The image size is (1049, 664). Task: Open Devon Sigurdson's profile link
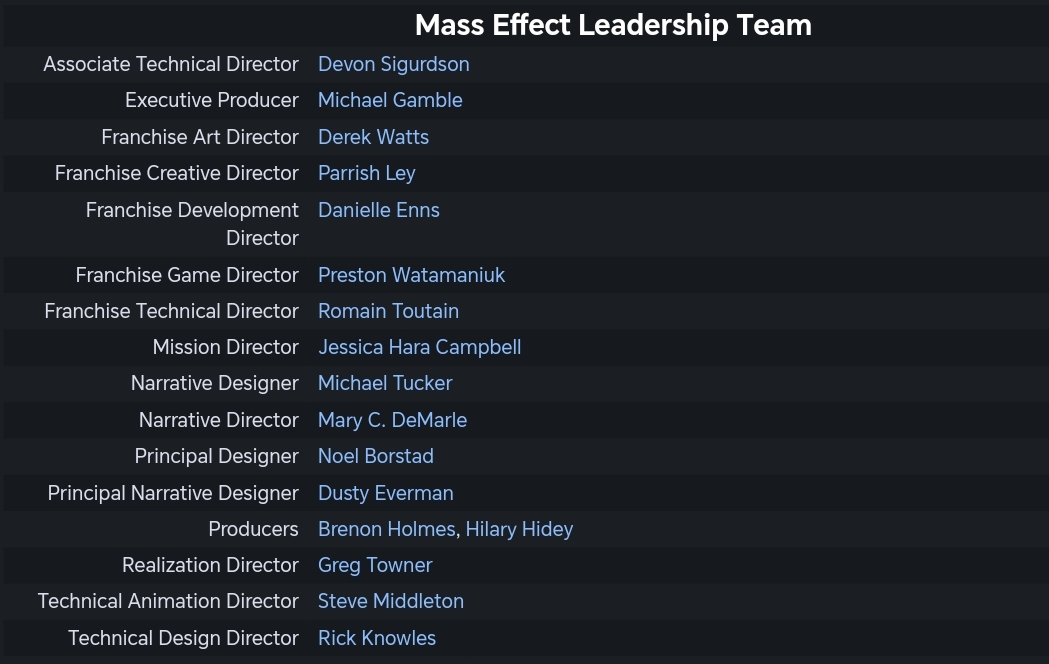point(393,64)
